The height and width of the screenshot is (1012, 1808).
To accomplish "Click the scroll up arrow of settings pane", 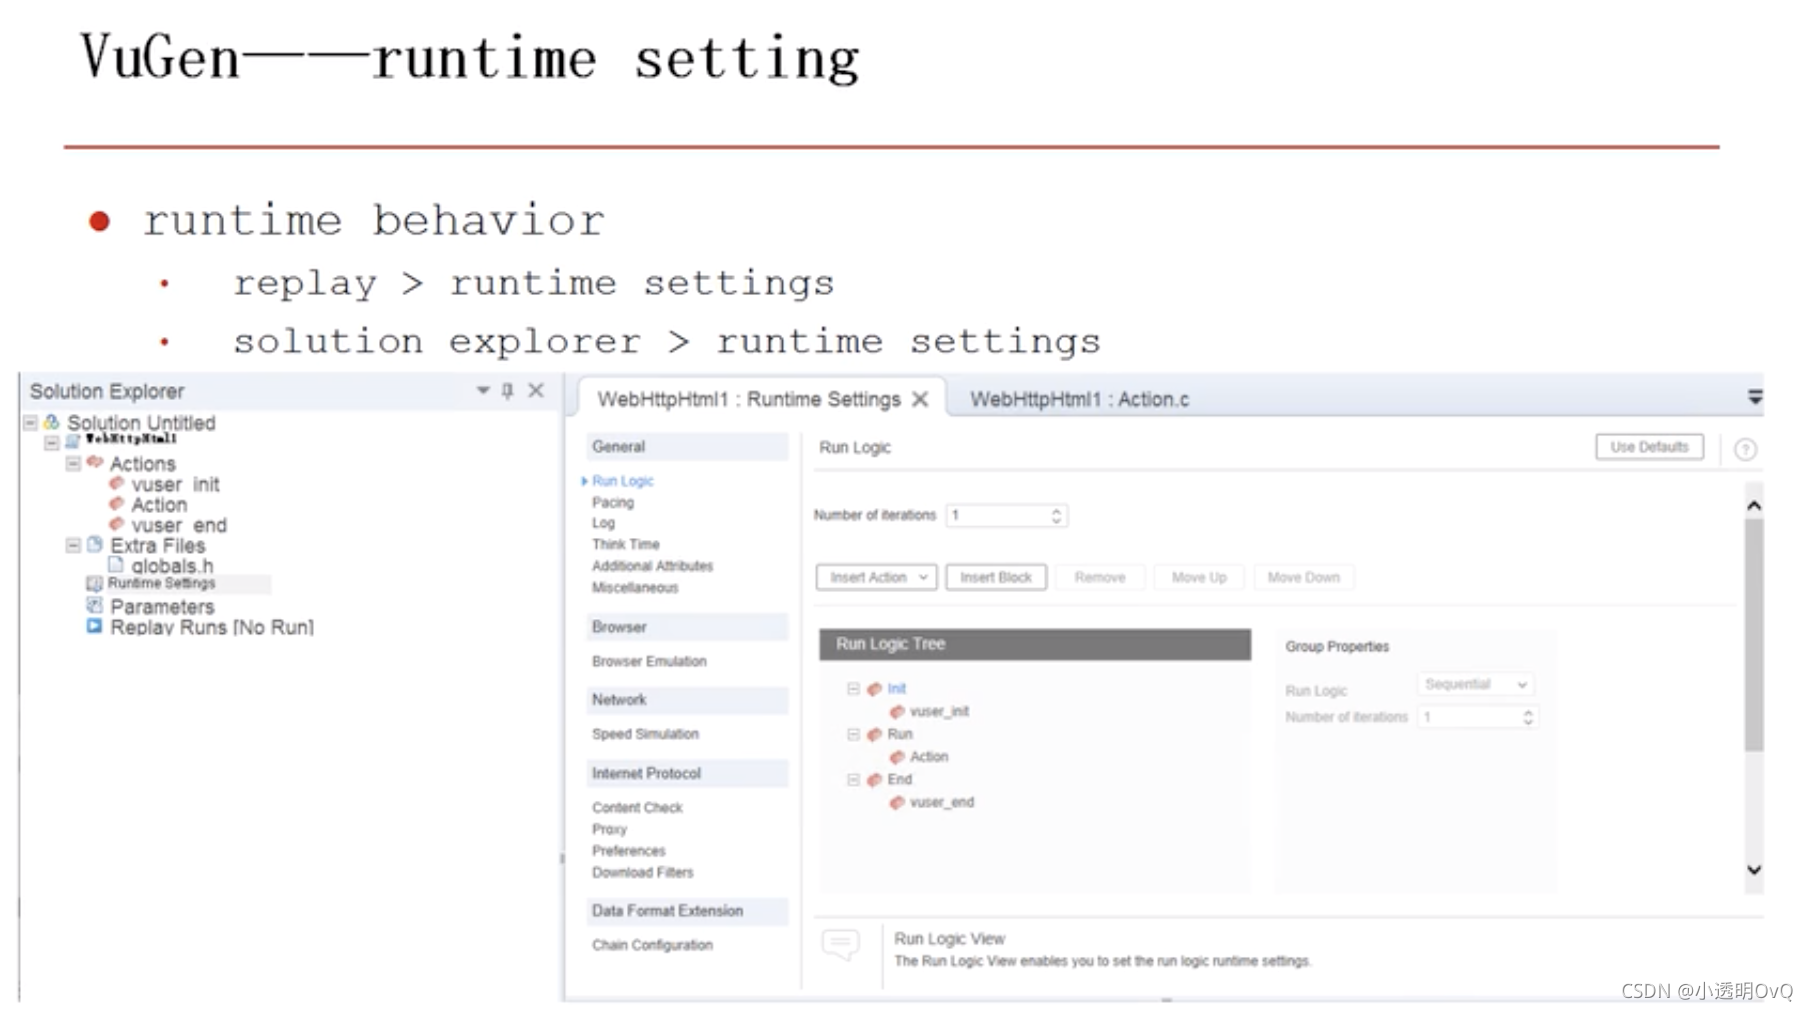I will [1754, 505].
